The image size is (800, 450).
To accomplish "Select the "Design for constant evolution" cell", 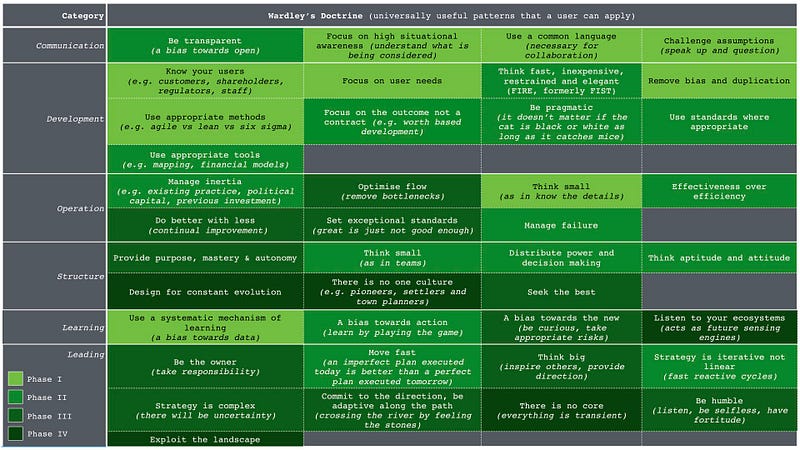I will pyautogui.click(x=204, y=292).
